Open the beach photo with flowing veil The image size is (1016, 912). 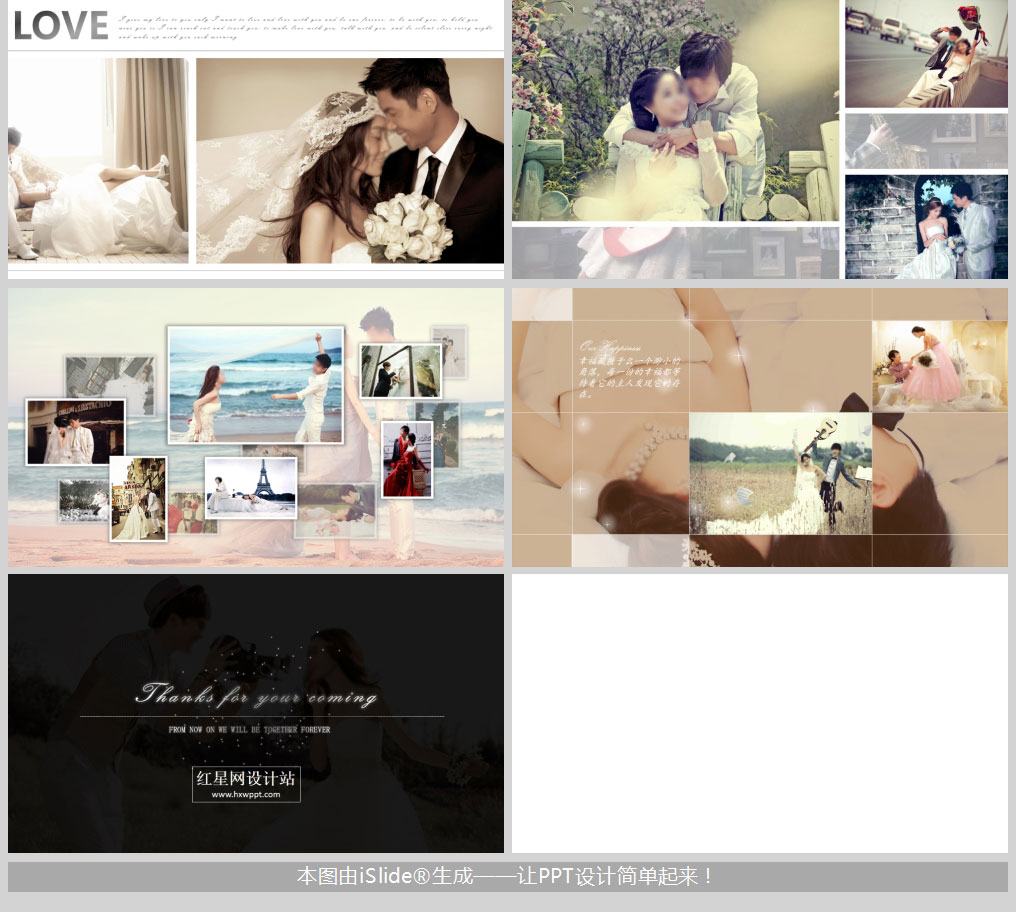256,385
